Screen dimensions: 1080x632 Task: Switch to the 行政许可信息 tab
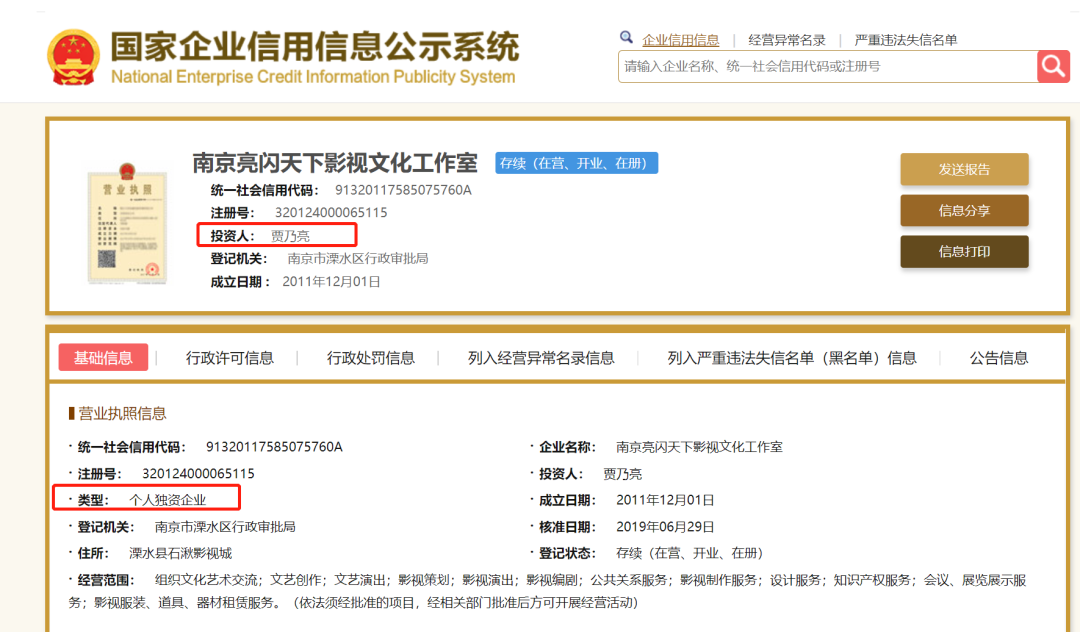tap(230, 358)
